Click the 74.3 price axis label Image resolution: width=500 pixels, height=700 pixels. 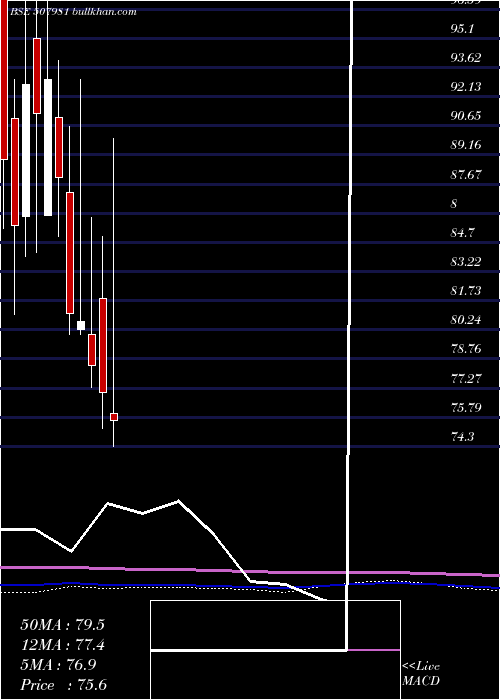(x=462, y=437)
